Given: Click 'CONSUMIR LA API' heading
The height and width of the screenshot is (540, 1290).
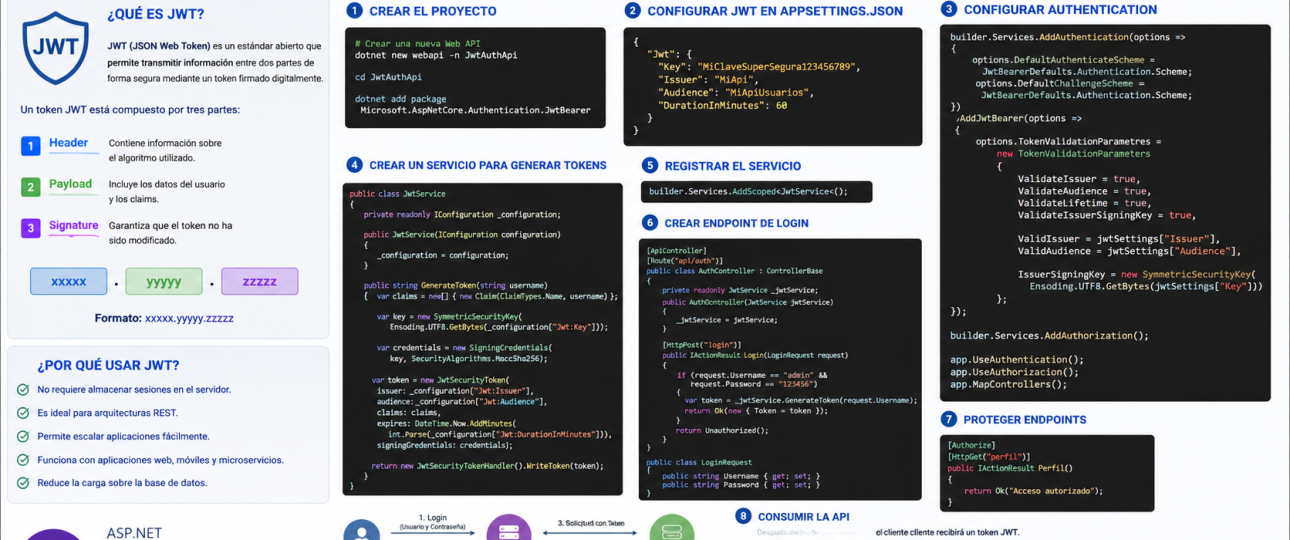Looking at the screenshot, I should pos(804,517).
